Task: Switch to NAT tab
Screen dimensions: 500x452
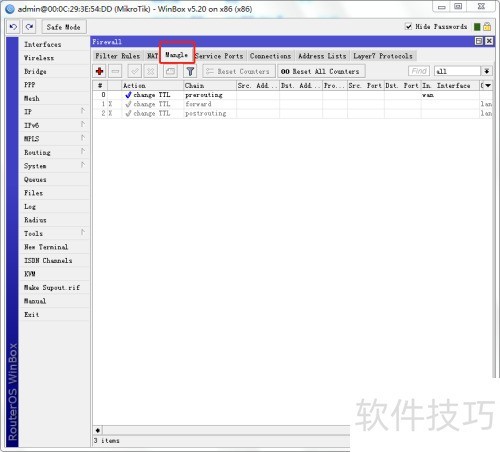Action: click(152, 56)
